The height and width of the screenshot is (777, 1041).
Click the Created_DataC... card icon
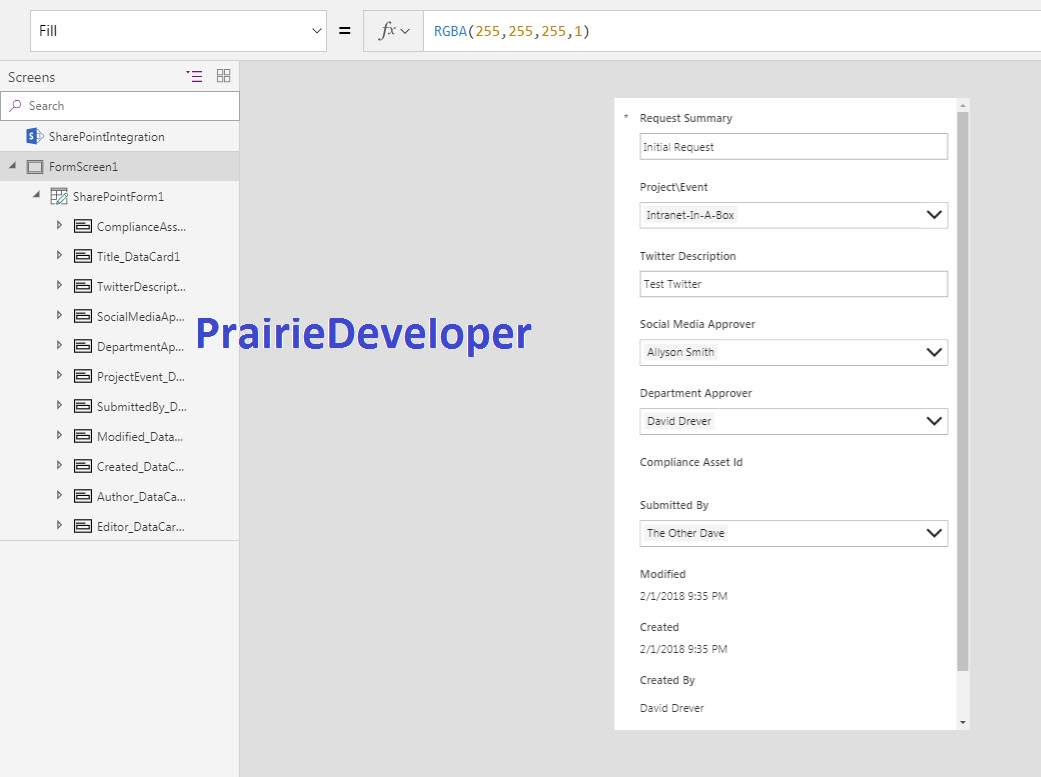tap(83, 466)
